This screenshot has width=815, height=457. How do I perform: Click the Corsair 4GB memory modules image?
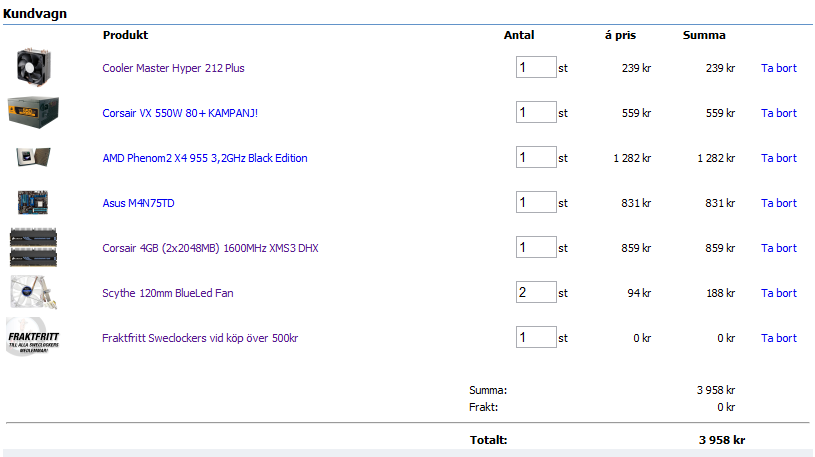(33, 247)
